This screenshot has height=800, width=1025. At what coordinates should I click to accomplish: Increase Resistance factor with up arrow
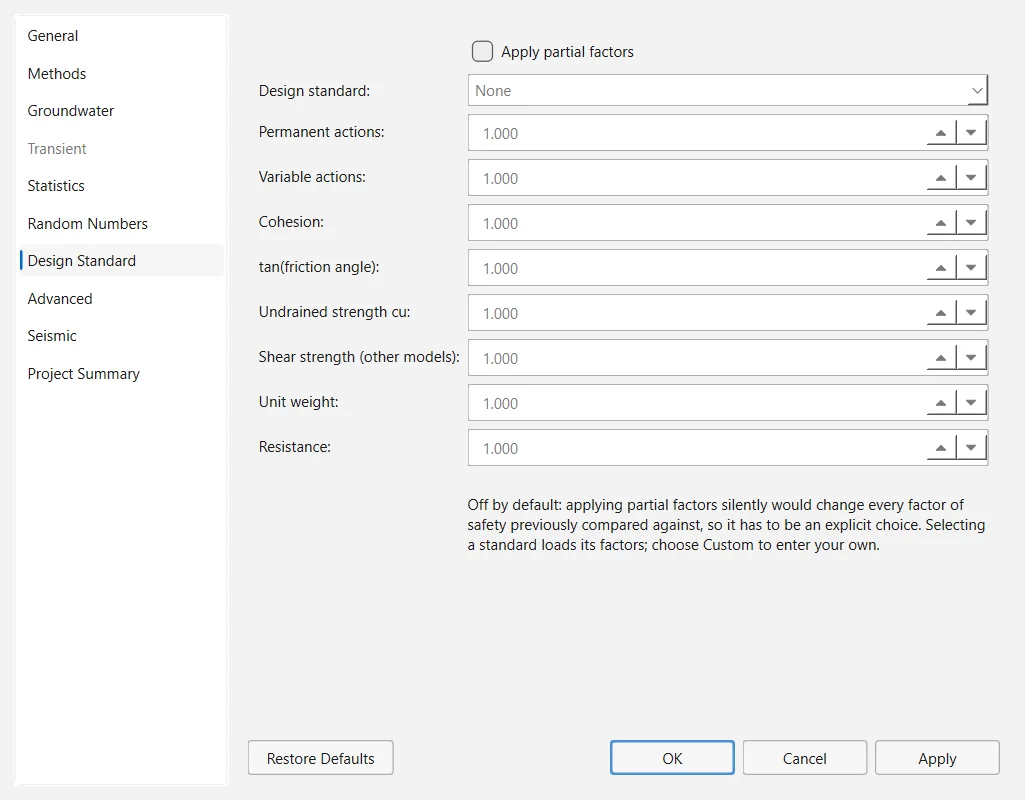click(941, 448)
